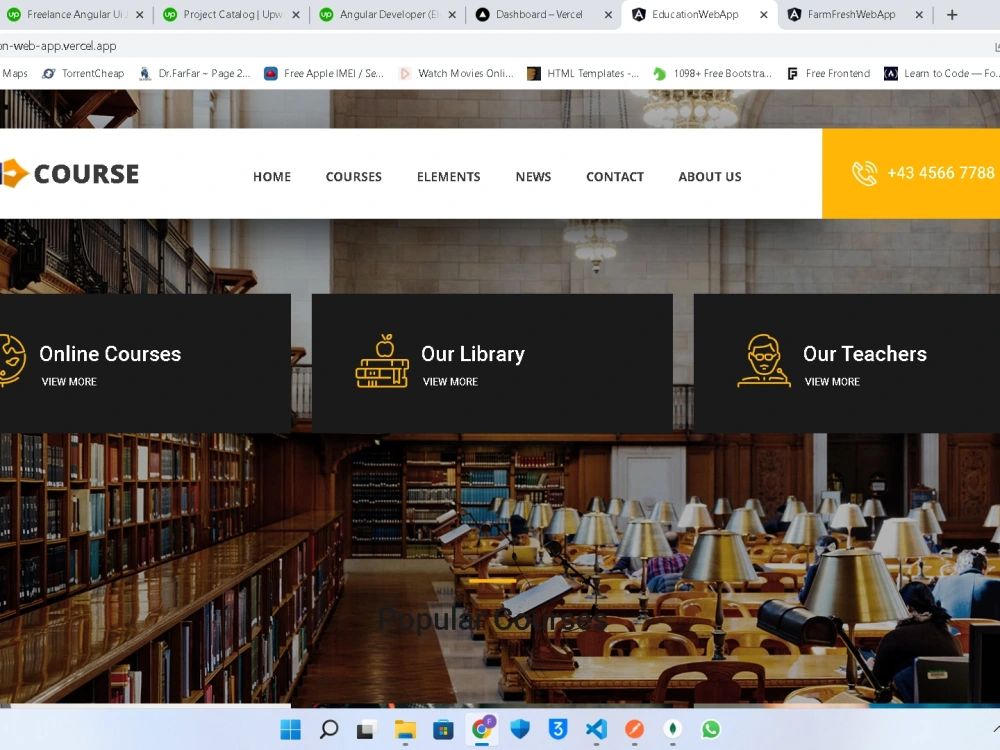Viewport: 1000px width, 750px height.
Task: Click the phone handset icon
Action: [x=865, y=173]
